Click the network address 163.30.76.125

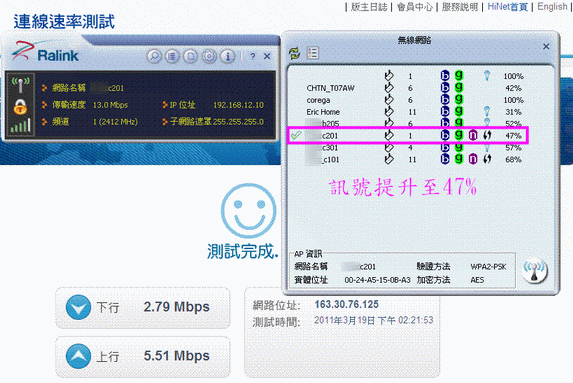pos(346,304)
